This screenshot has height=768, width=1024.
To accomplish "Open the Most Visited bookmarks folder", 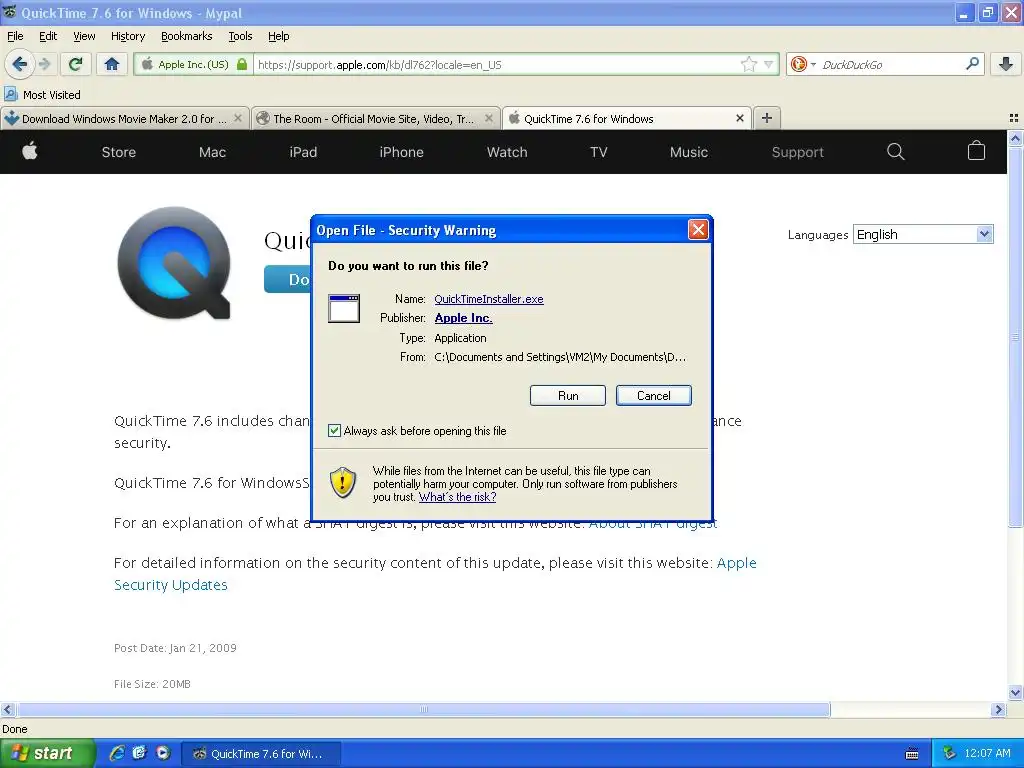I will click(x=43, y=95).
